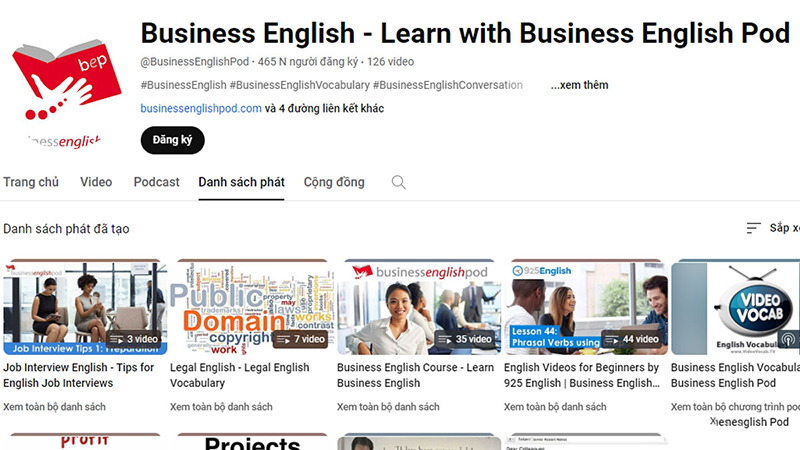800x450 pixels.
Task: Click the #BusinessEnglish hashtag
Action: [x=184, y=85]
